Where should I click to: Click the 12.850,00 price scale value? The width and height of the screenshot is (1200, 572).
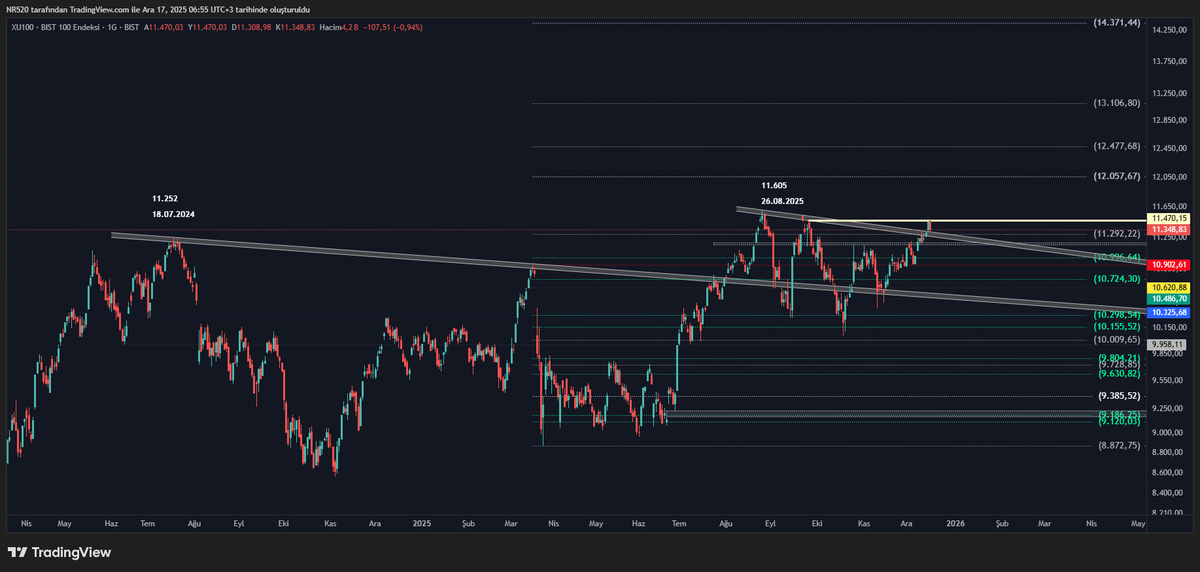[1169, 121]
